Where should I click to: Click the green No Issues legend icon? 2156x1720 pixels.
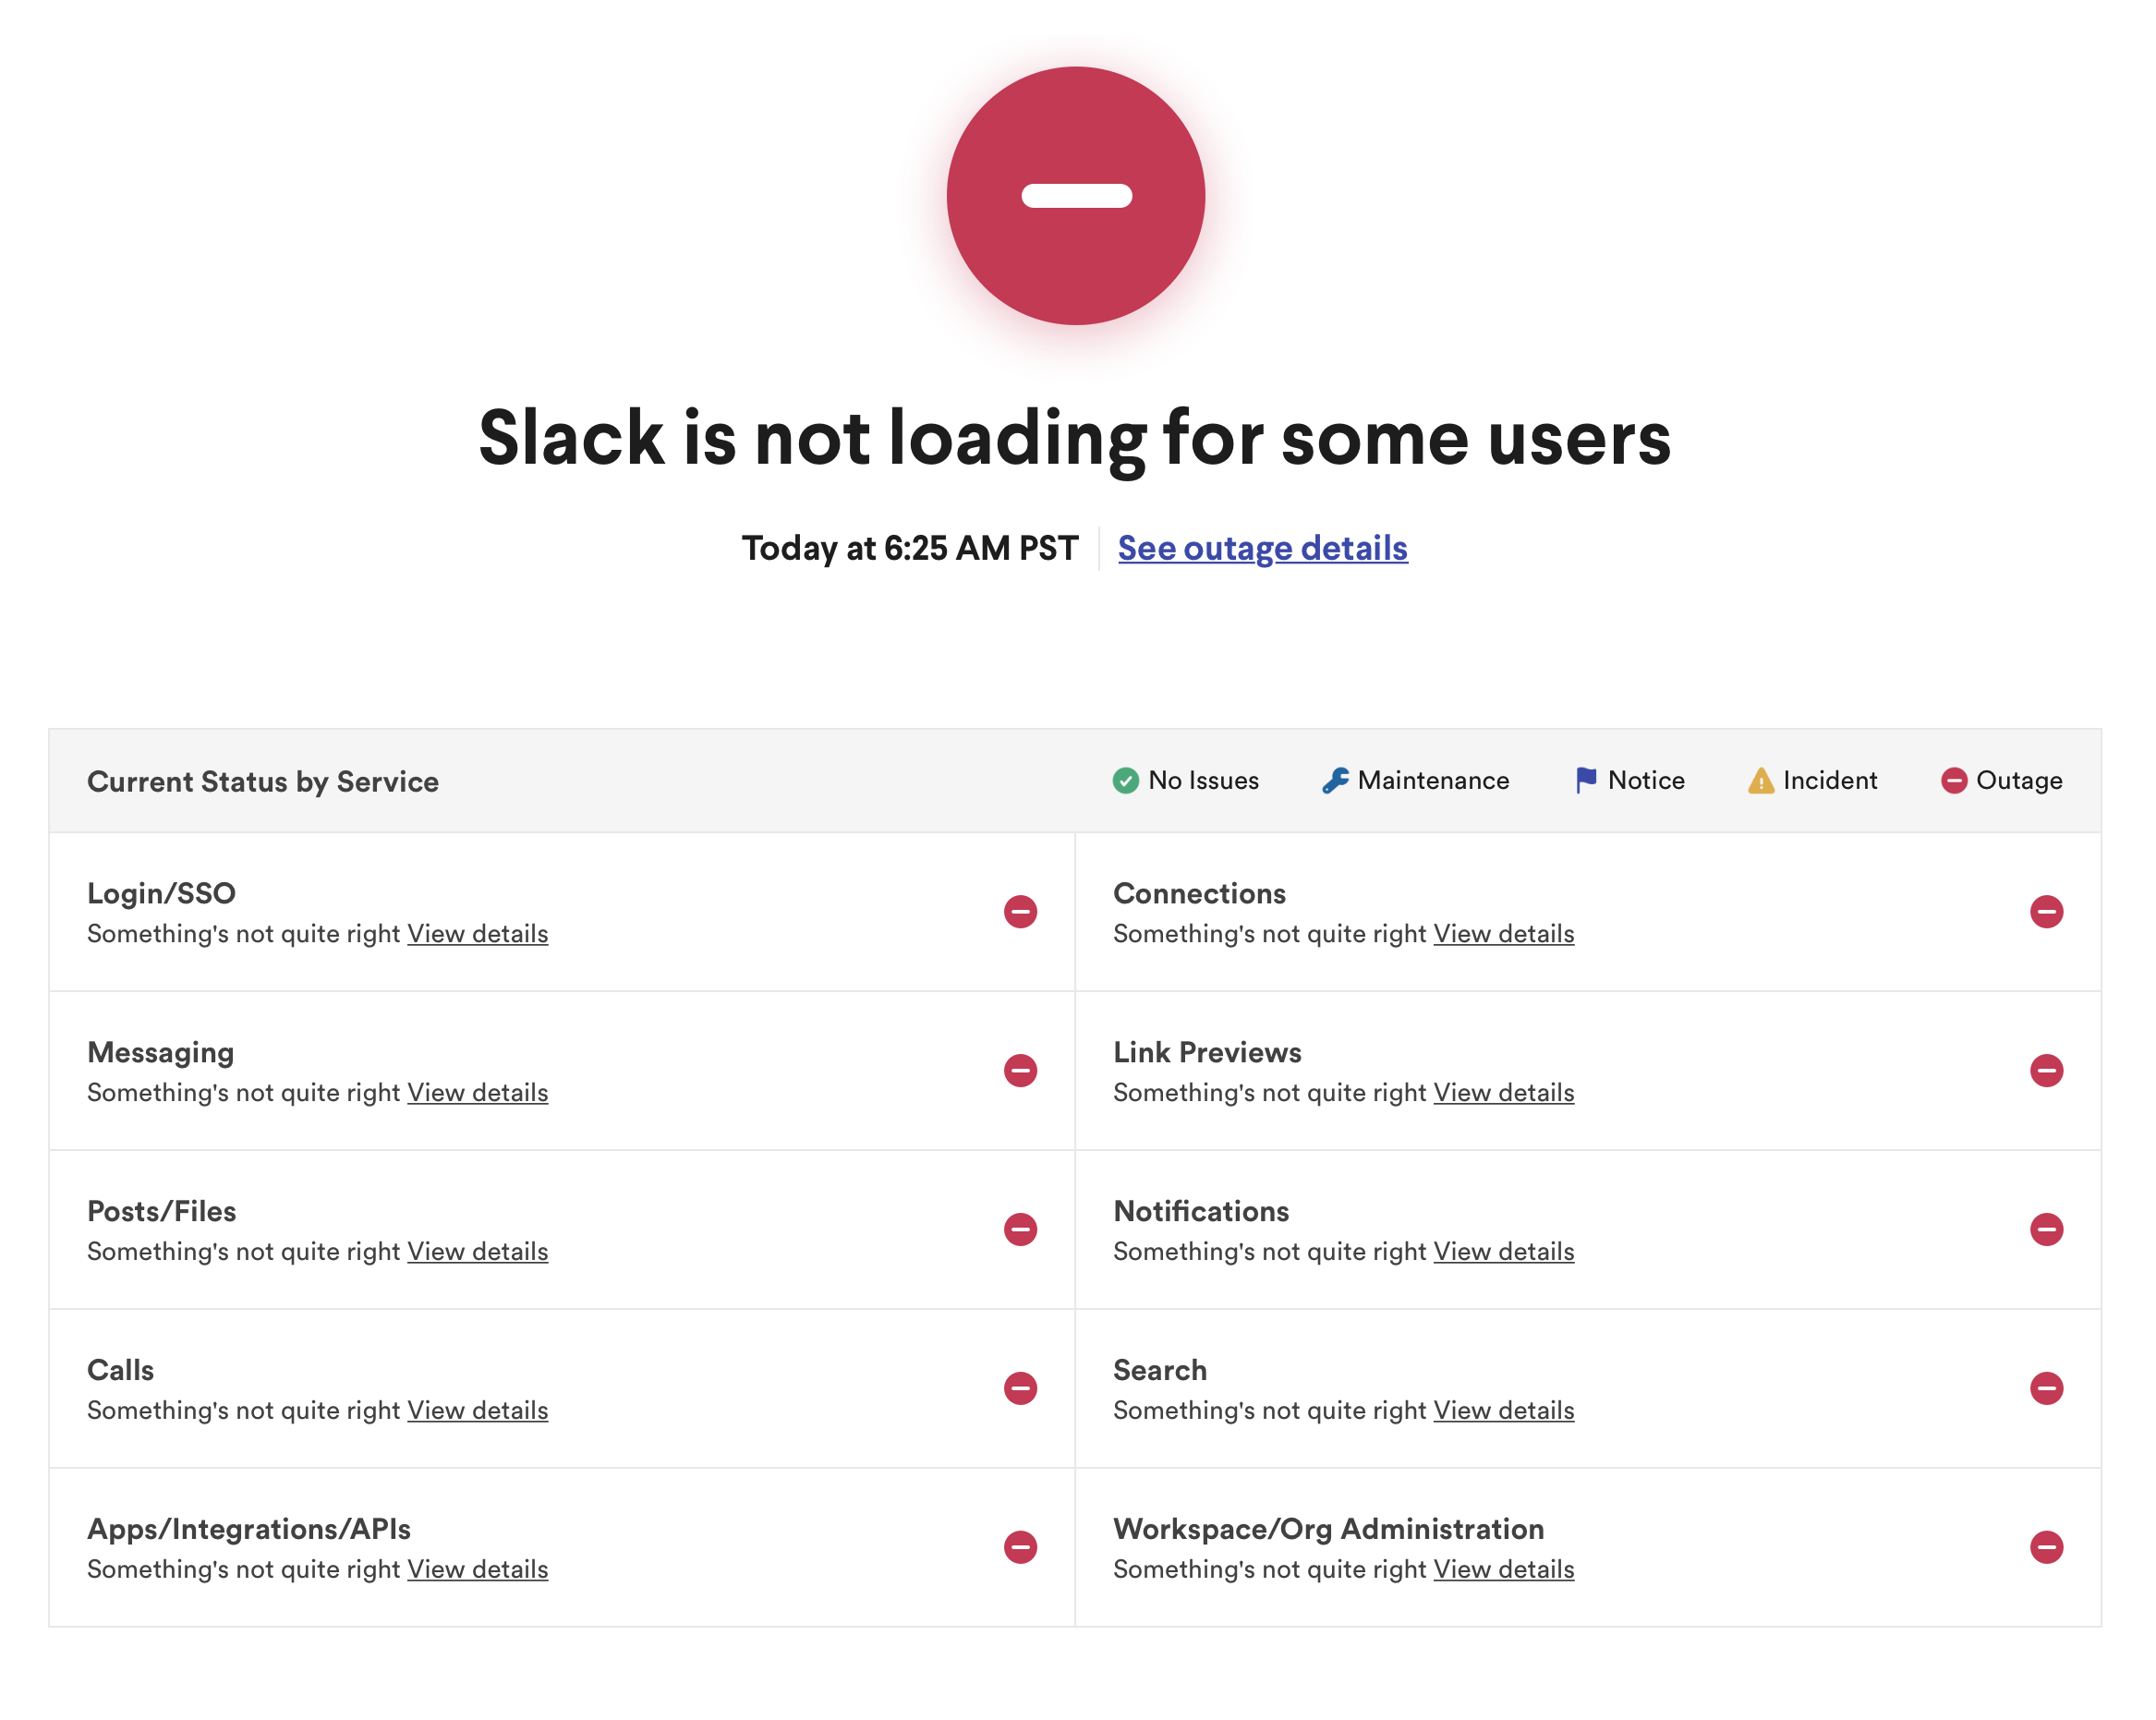click(1125, 780)
